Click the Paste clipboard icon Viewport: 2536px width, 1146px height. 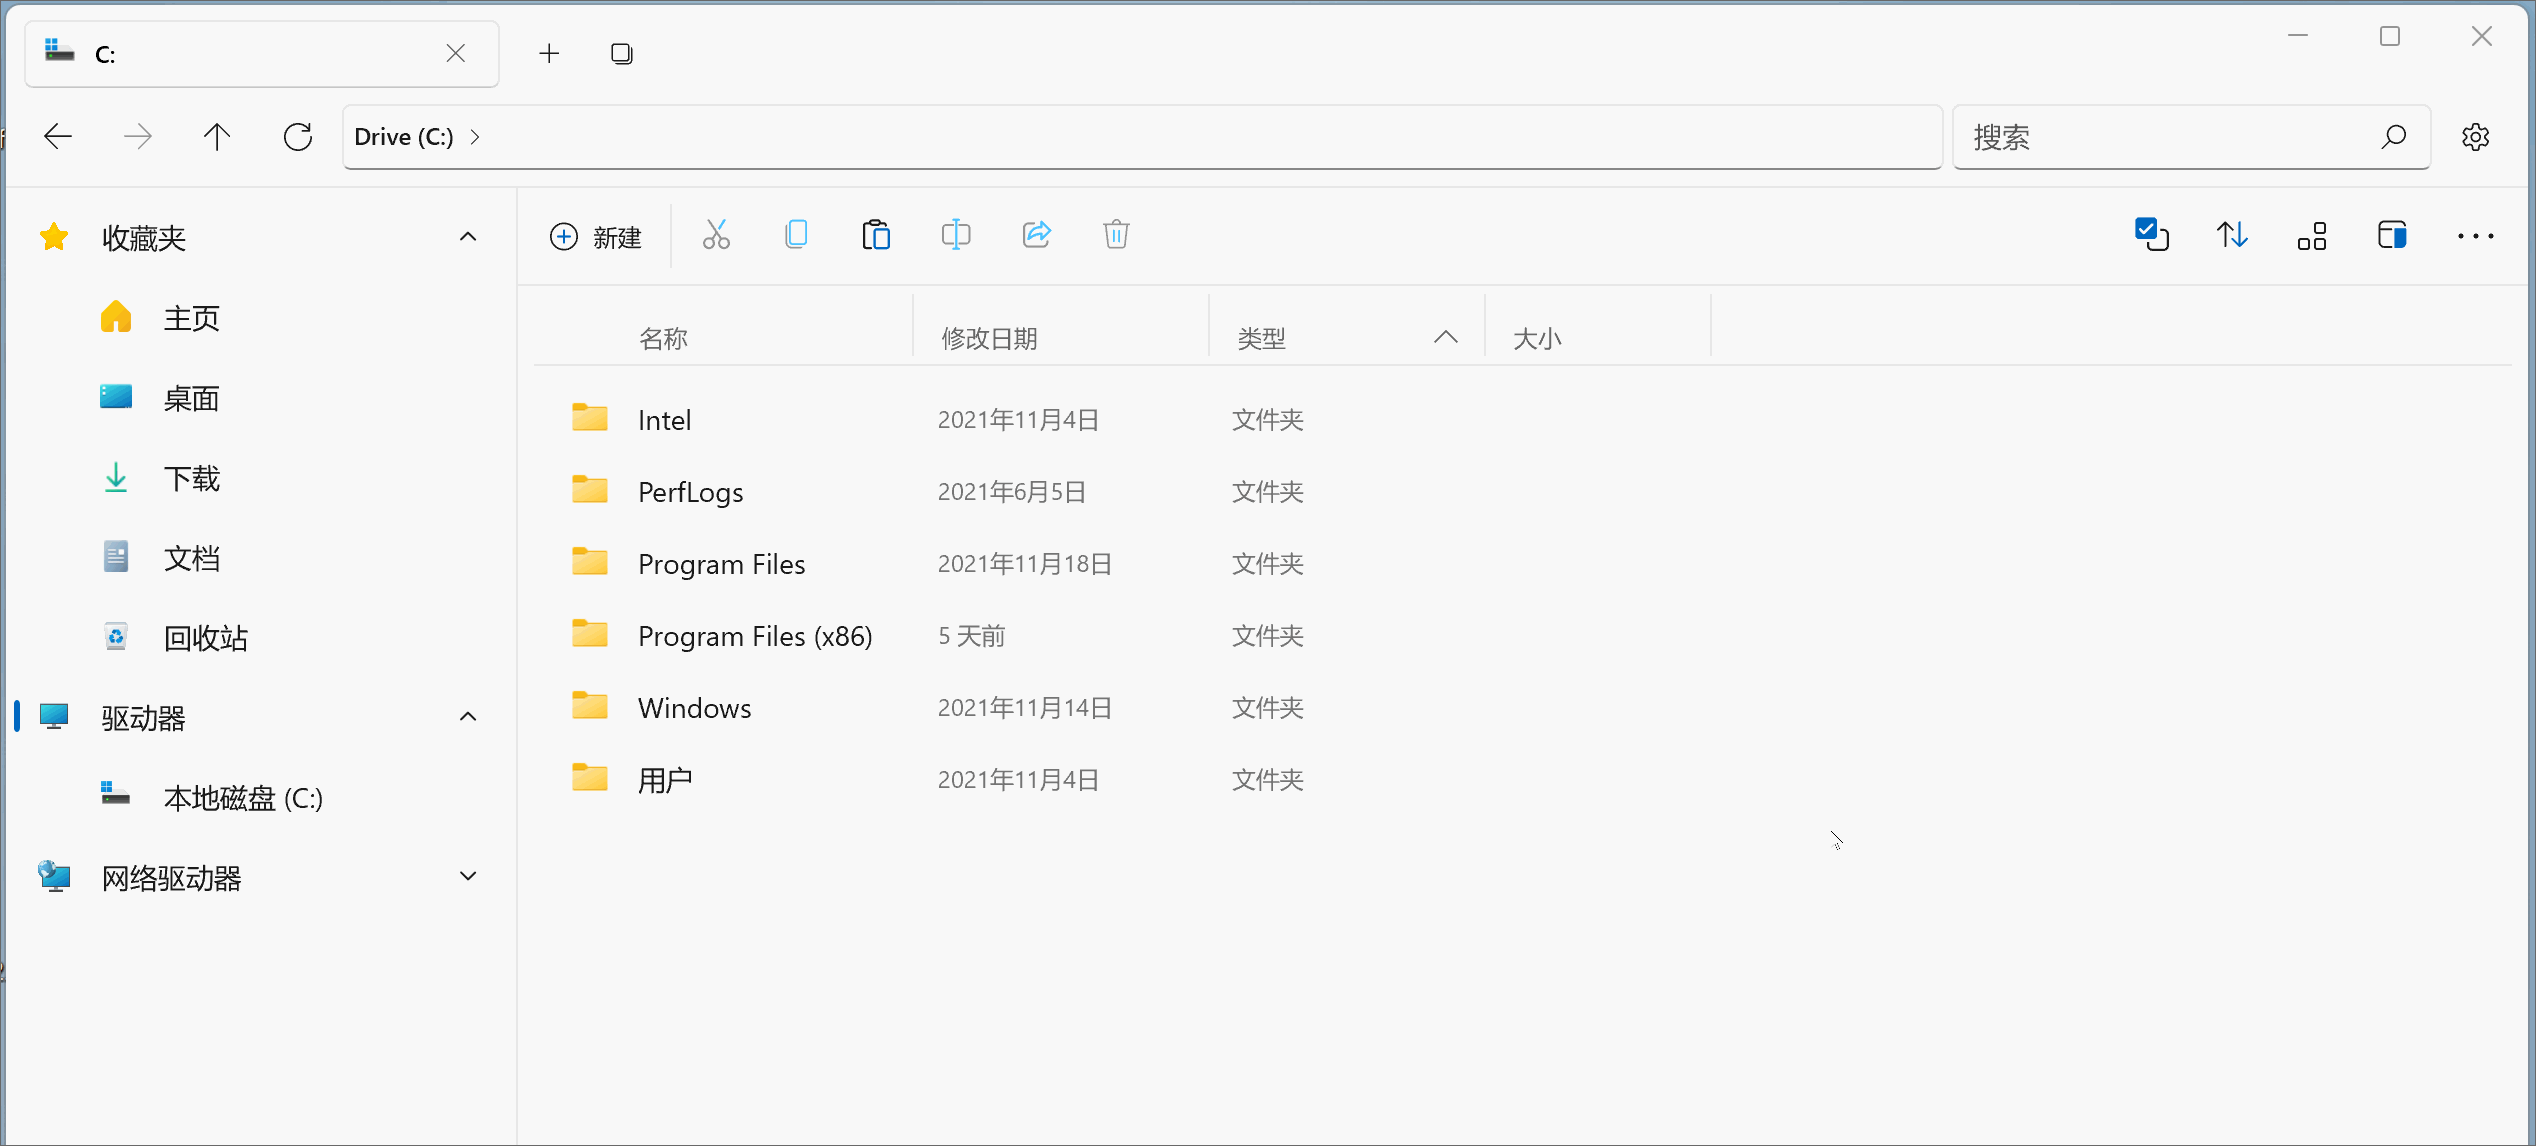[876, 236]
